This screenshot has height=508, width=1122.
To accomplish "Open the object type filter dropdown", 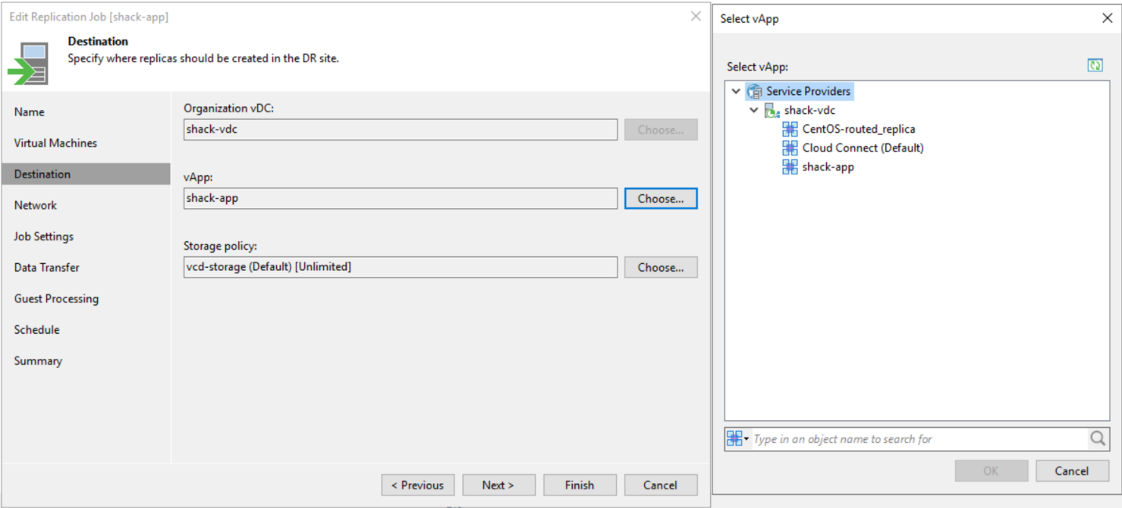I will pos(737,439).
